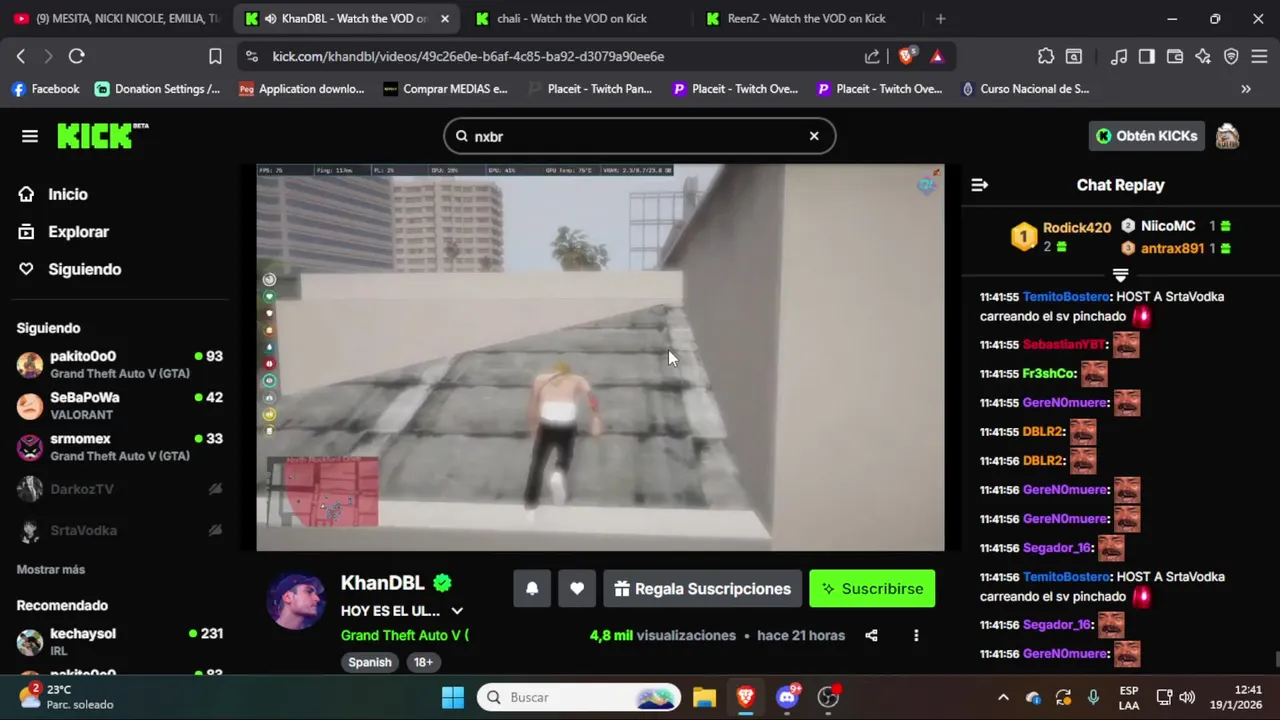Click the green Suscribirse button
Screen dimensions: 1280x720
pos(872,589)
